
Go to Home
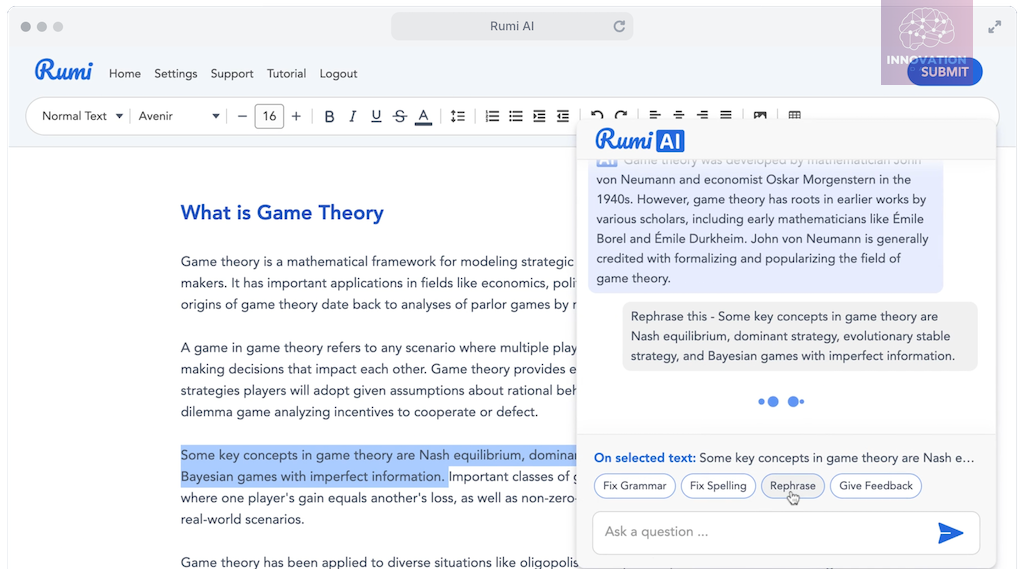click(125, 74)
